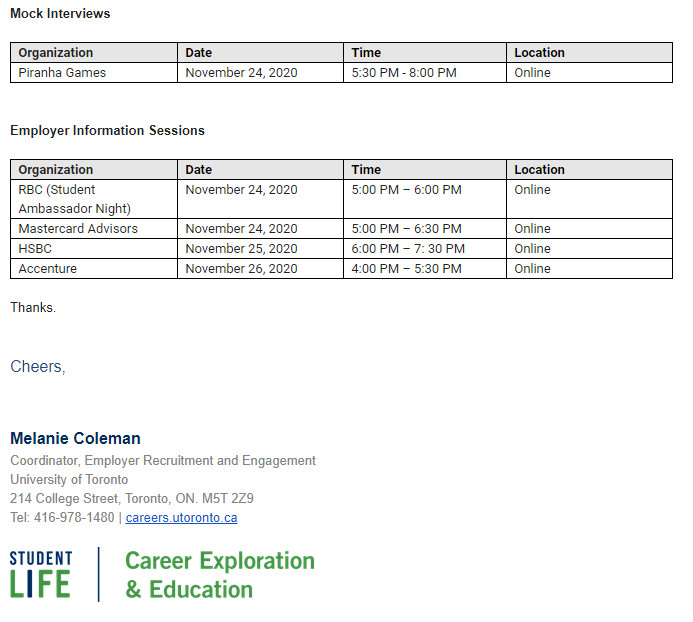This screenshot has height=622, width=693.
Task: Click the '5:00 PM – 6:30 PM' time cell
Action: (425, 229)
